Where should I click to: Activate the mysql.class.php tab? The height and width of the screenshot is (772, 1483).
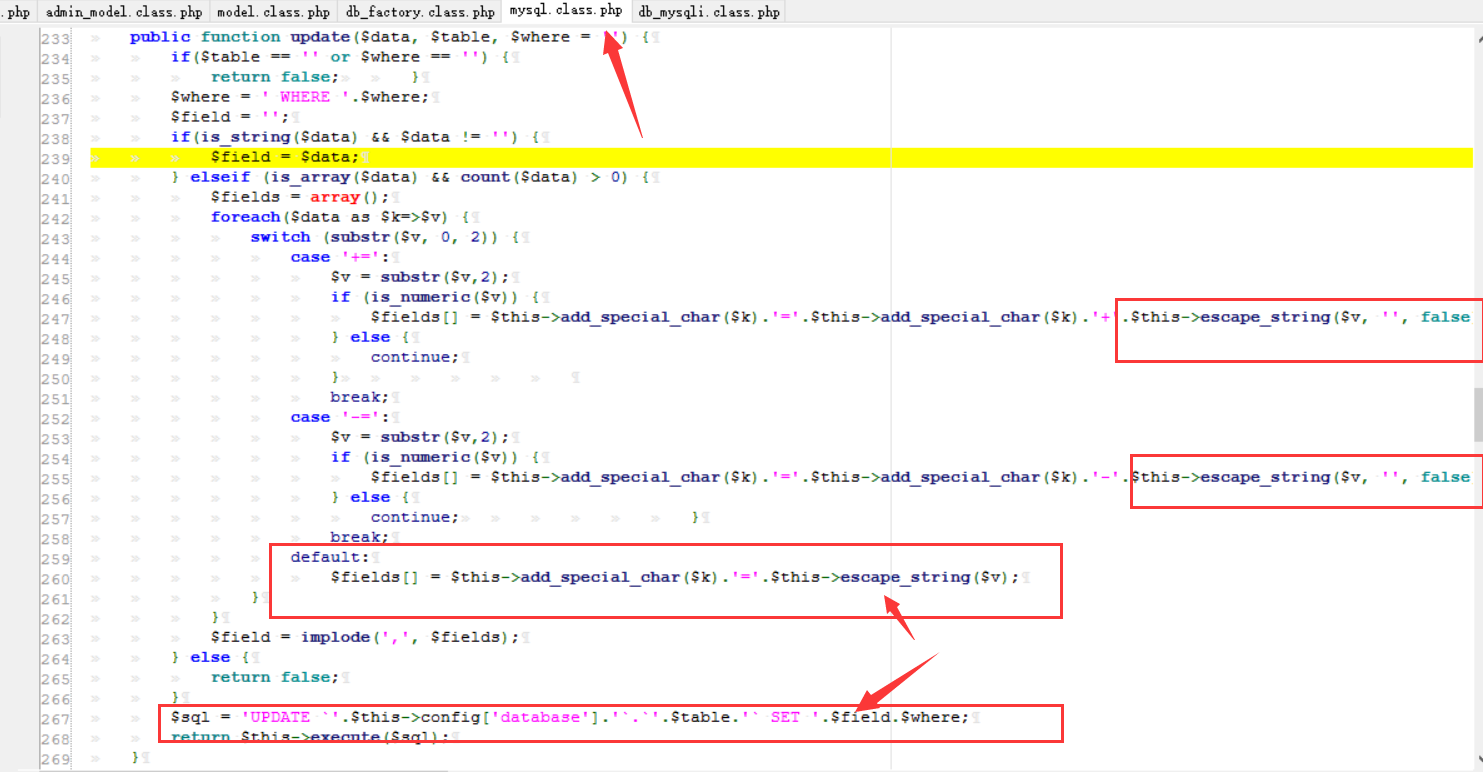point(566,11)
